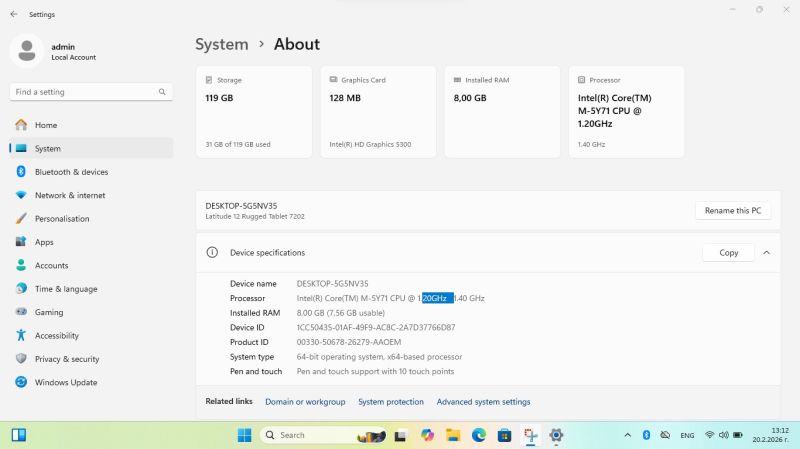Open the Personalisation settings page
800x449 pixels.
click(x=62, y=218)
